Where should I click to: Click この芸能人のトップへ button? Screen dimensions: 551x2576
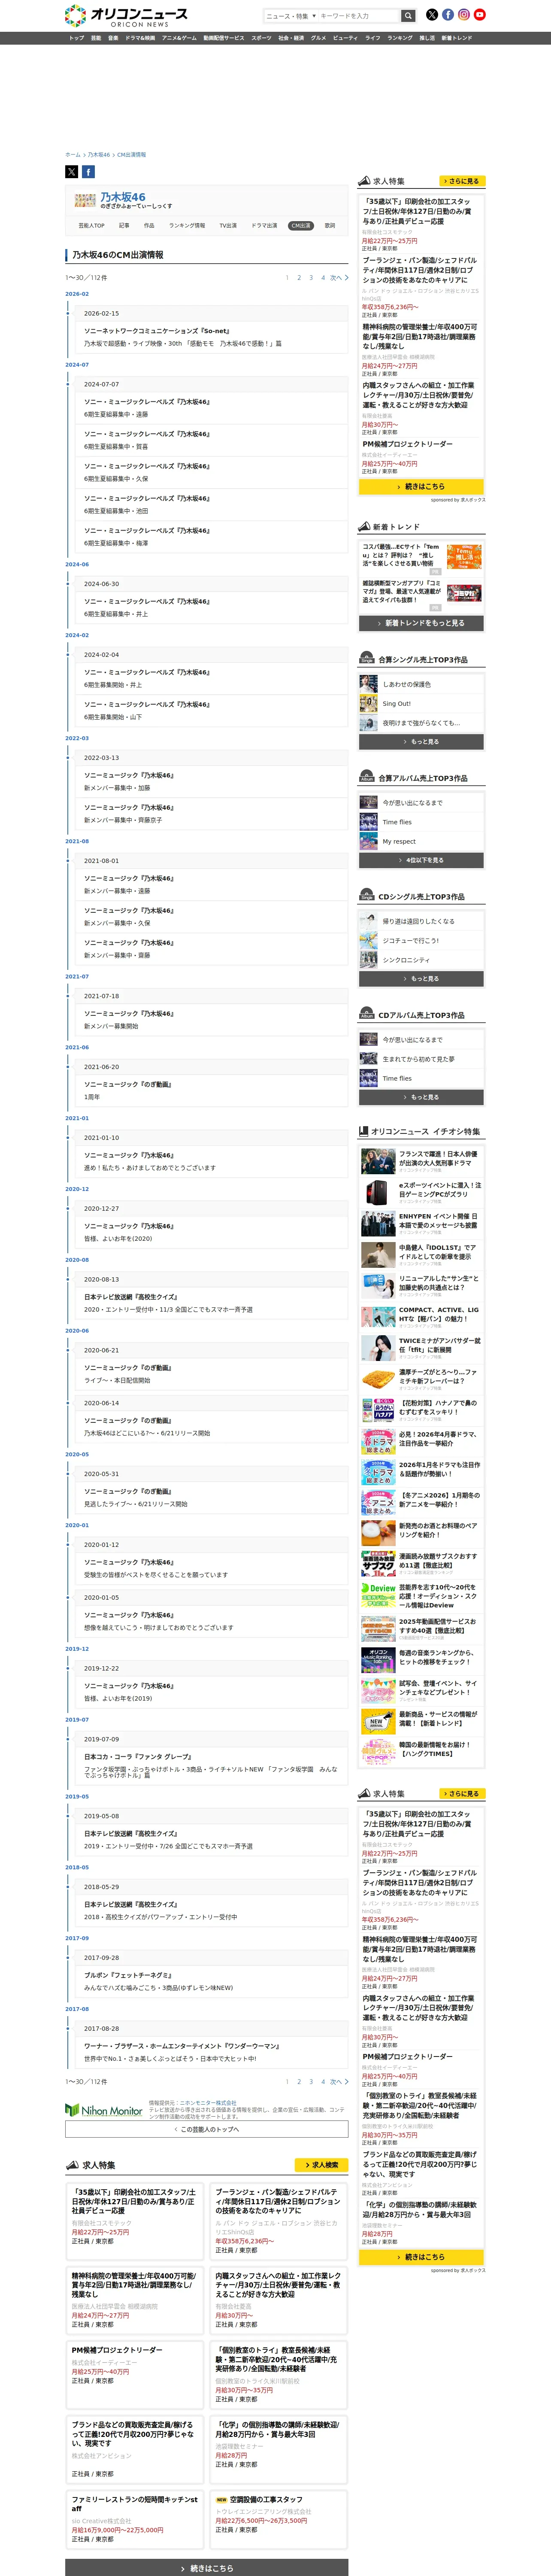pos(207,2129)
